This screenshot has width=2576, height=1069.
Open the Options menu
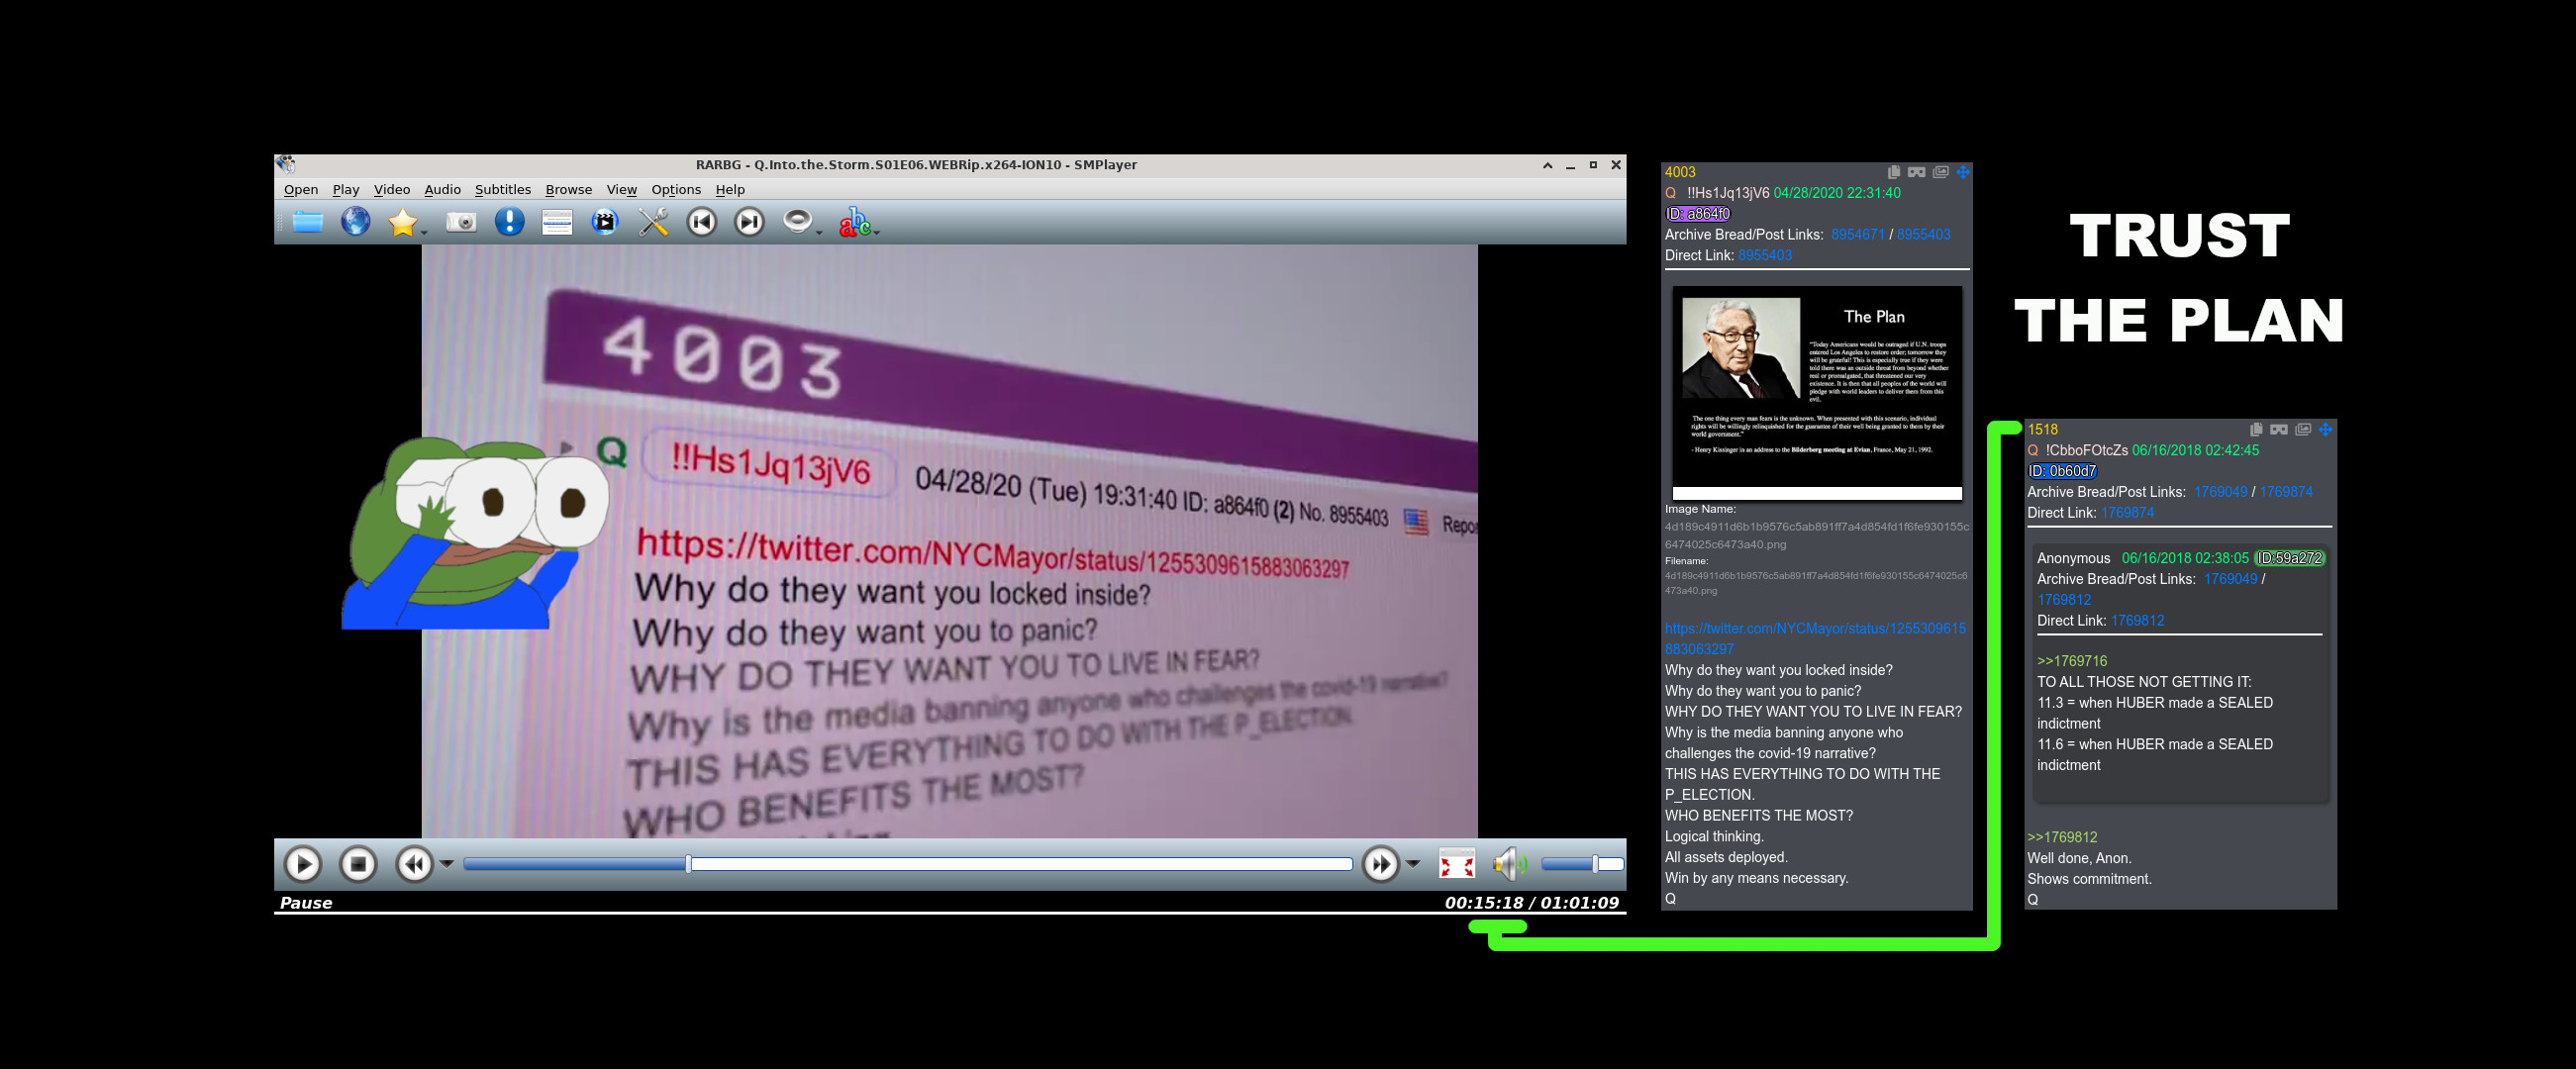tap(676, 190)
